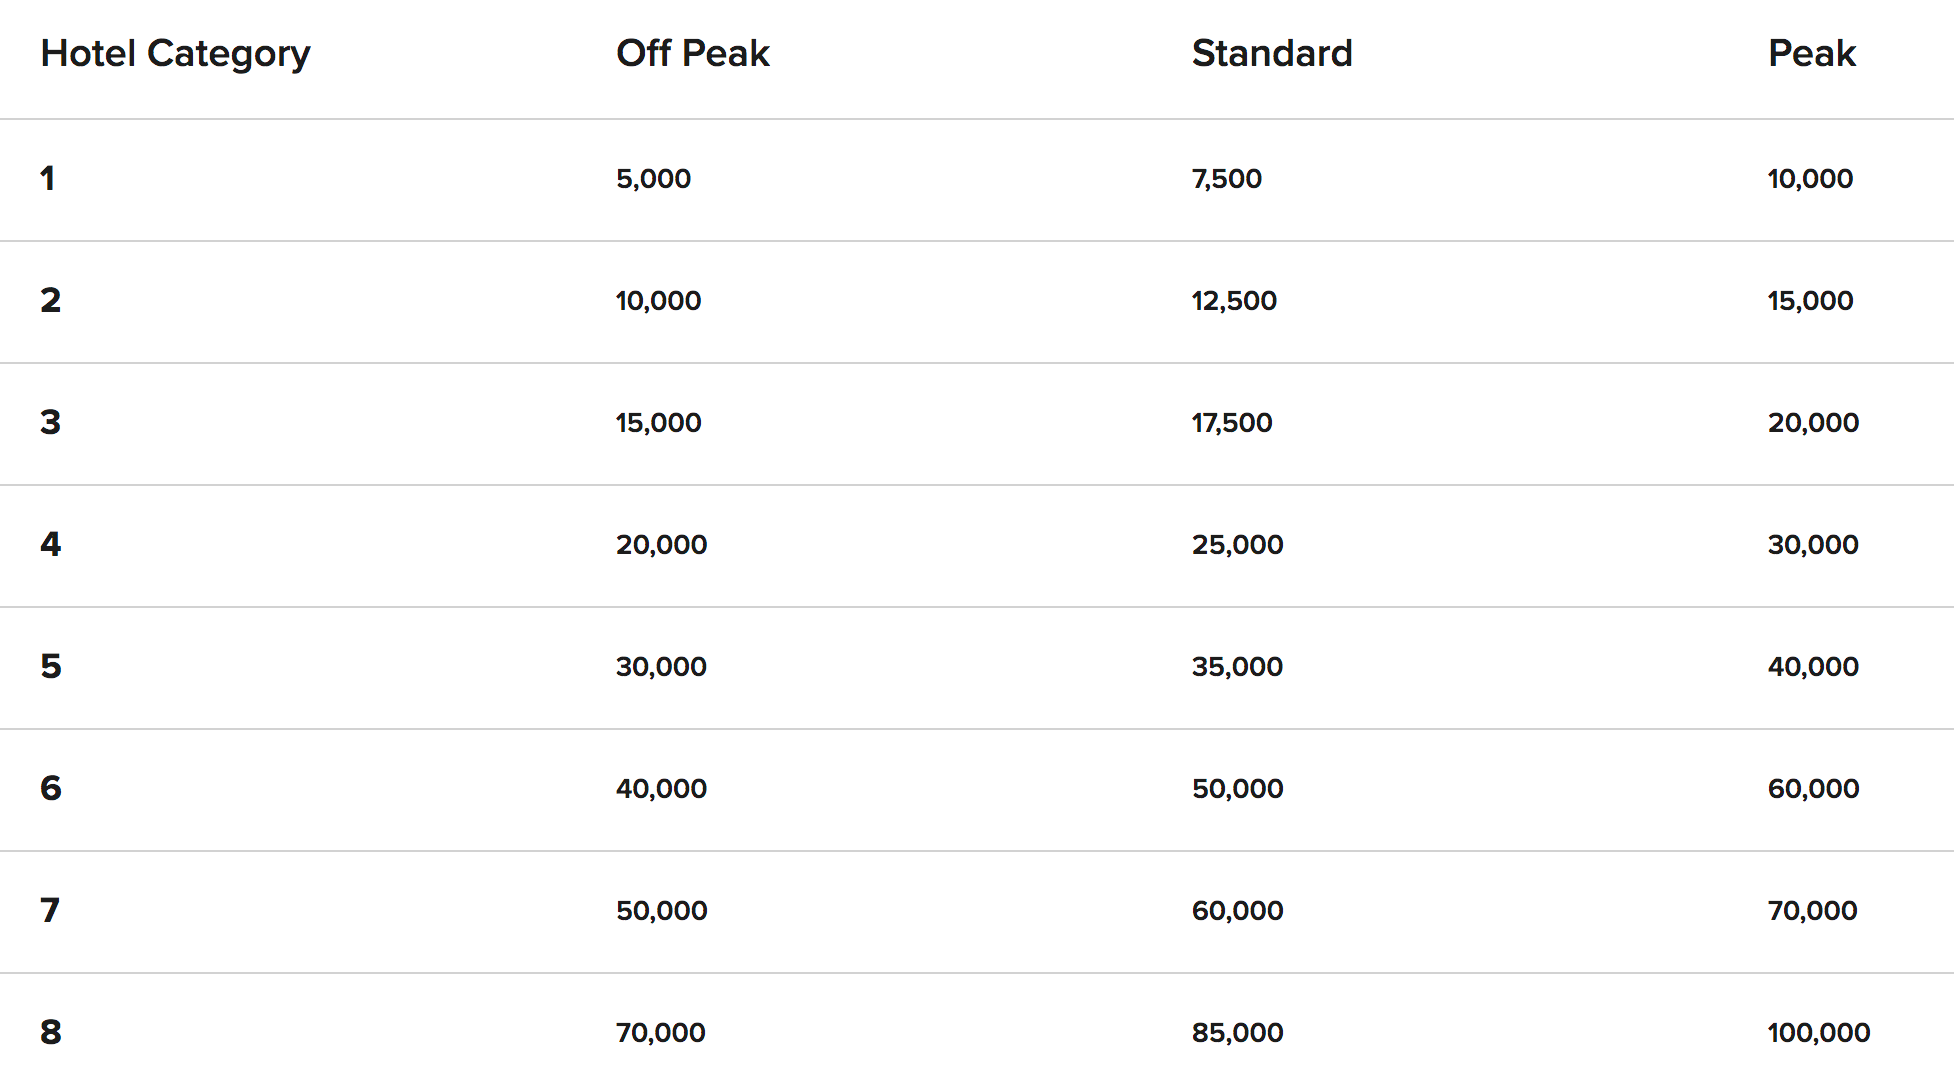
Task: Click the 25,000 Standard value
Action: [x=1237, y=545]
